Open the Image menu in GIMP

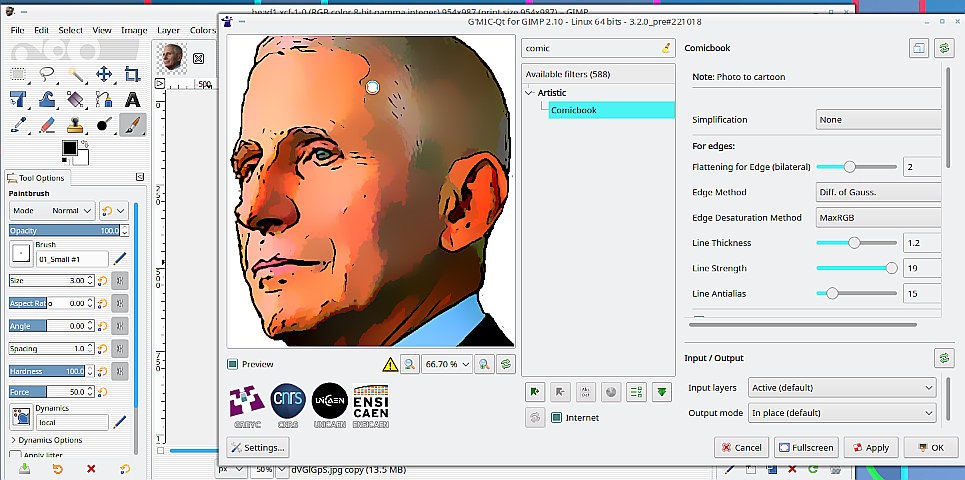(x=134, y=30)
